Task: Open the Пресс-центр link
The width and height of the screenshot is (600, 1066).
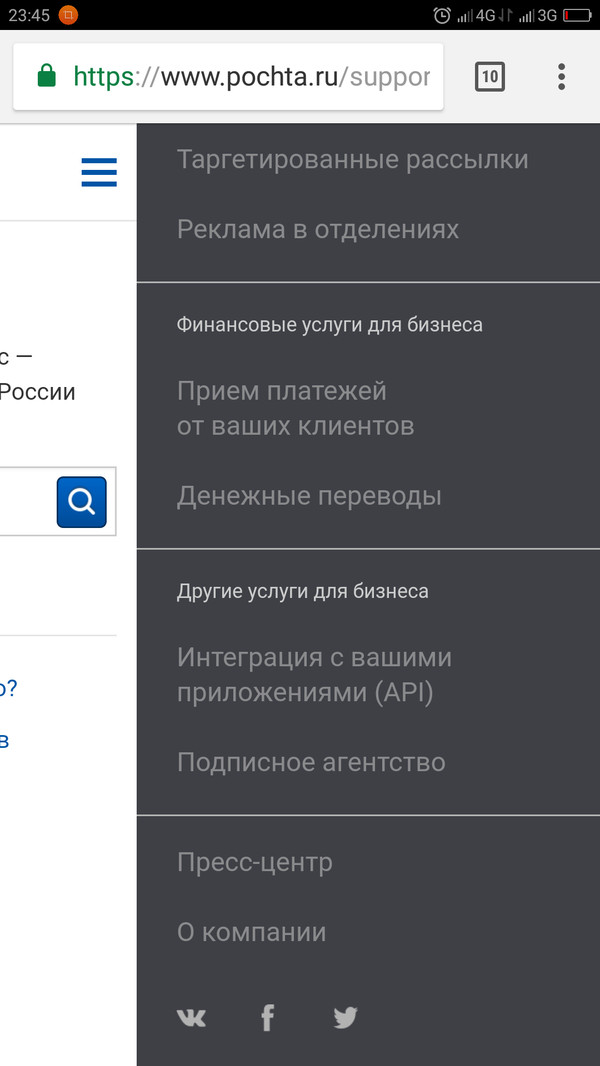Action: coord(255,862)
